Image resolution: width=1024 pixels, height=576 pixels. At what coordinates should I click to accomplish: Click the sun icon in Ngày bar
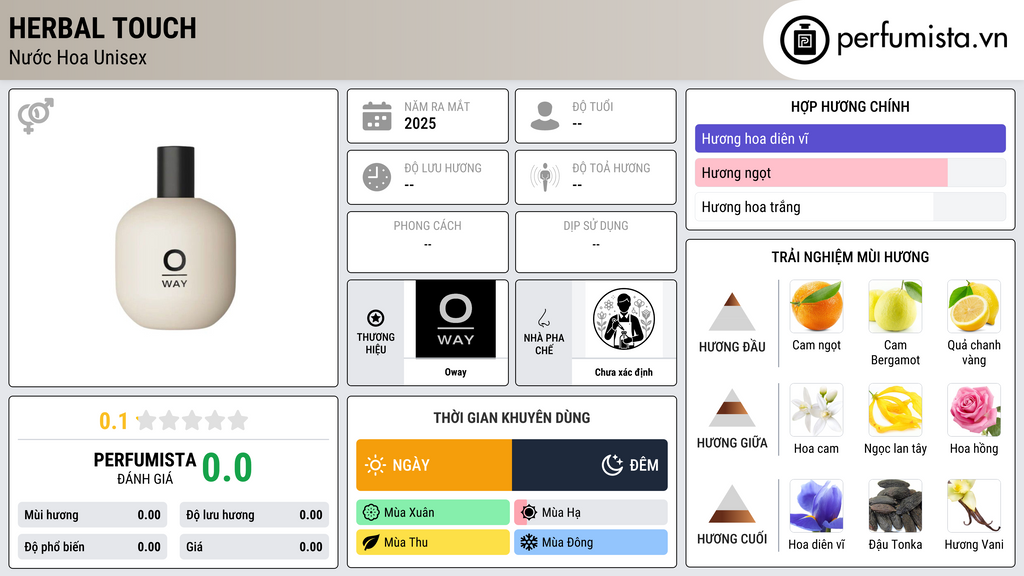(375, 465)
